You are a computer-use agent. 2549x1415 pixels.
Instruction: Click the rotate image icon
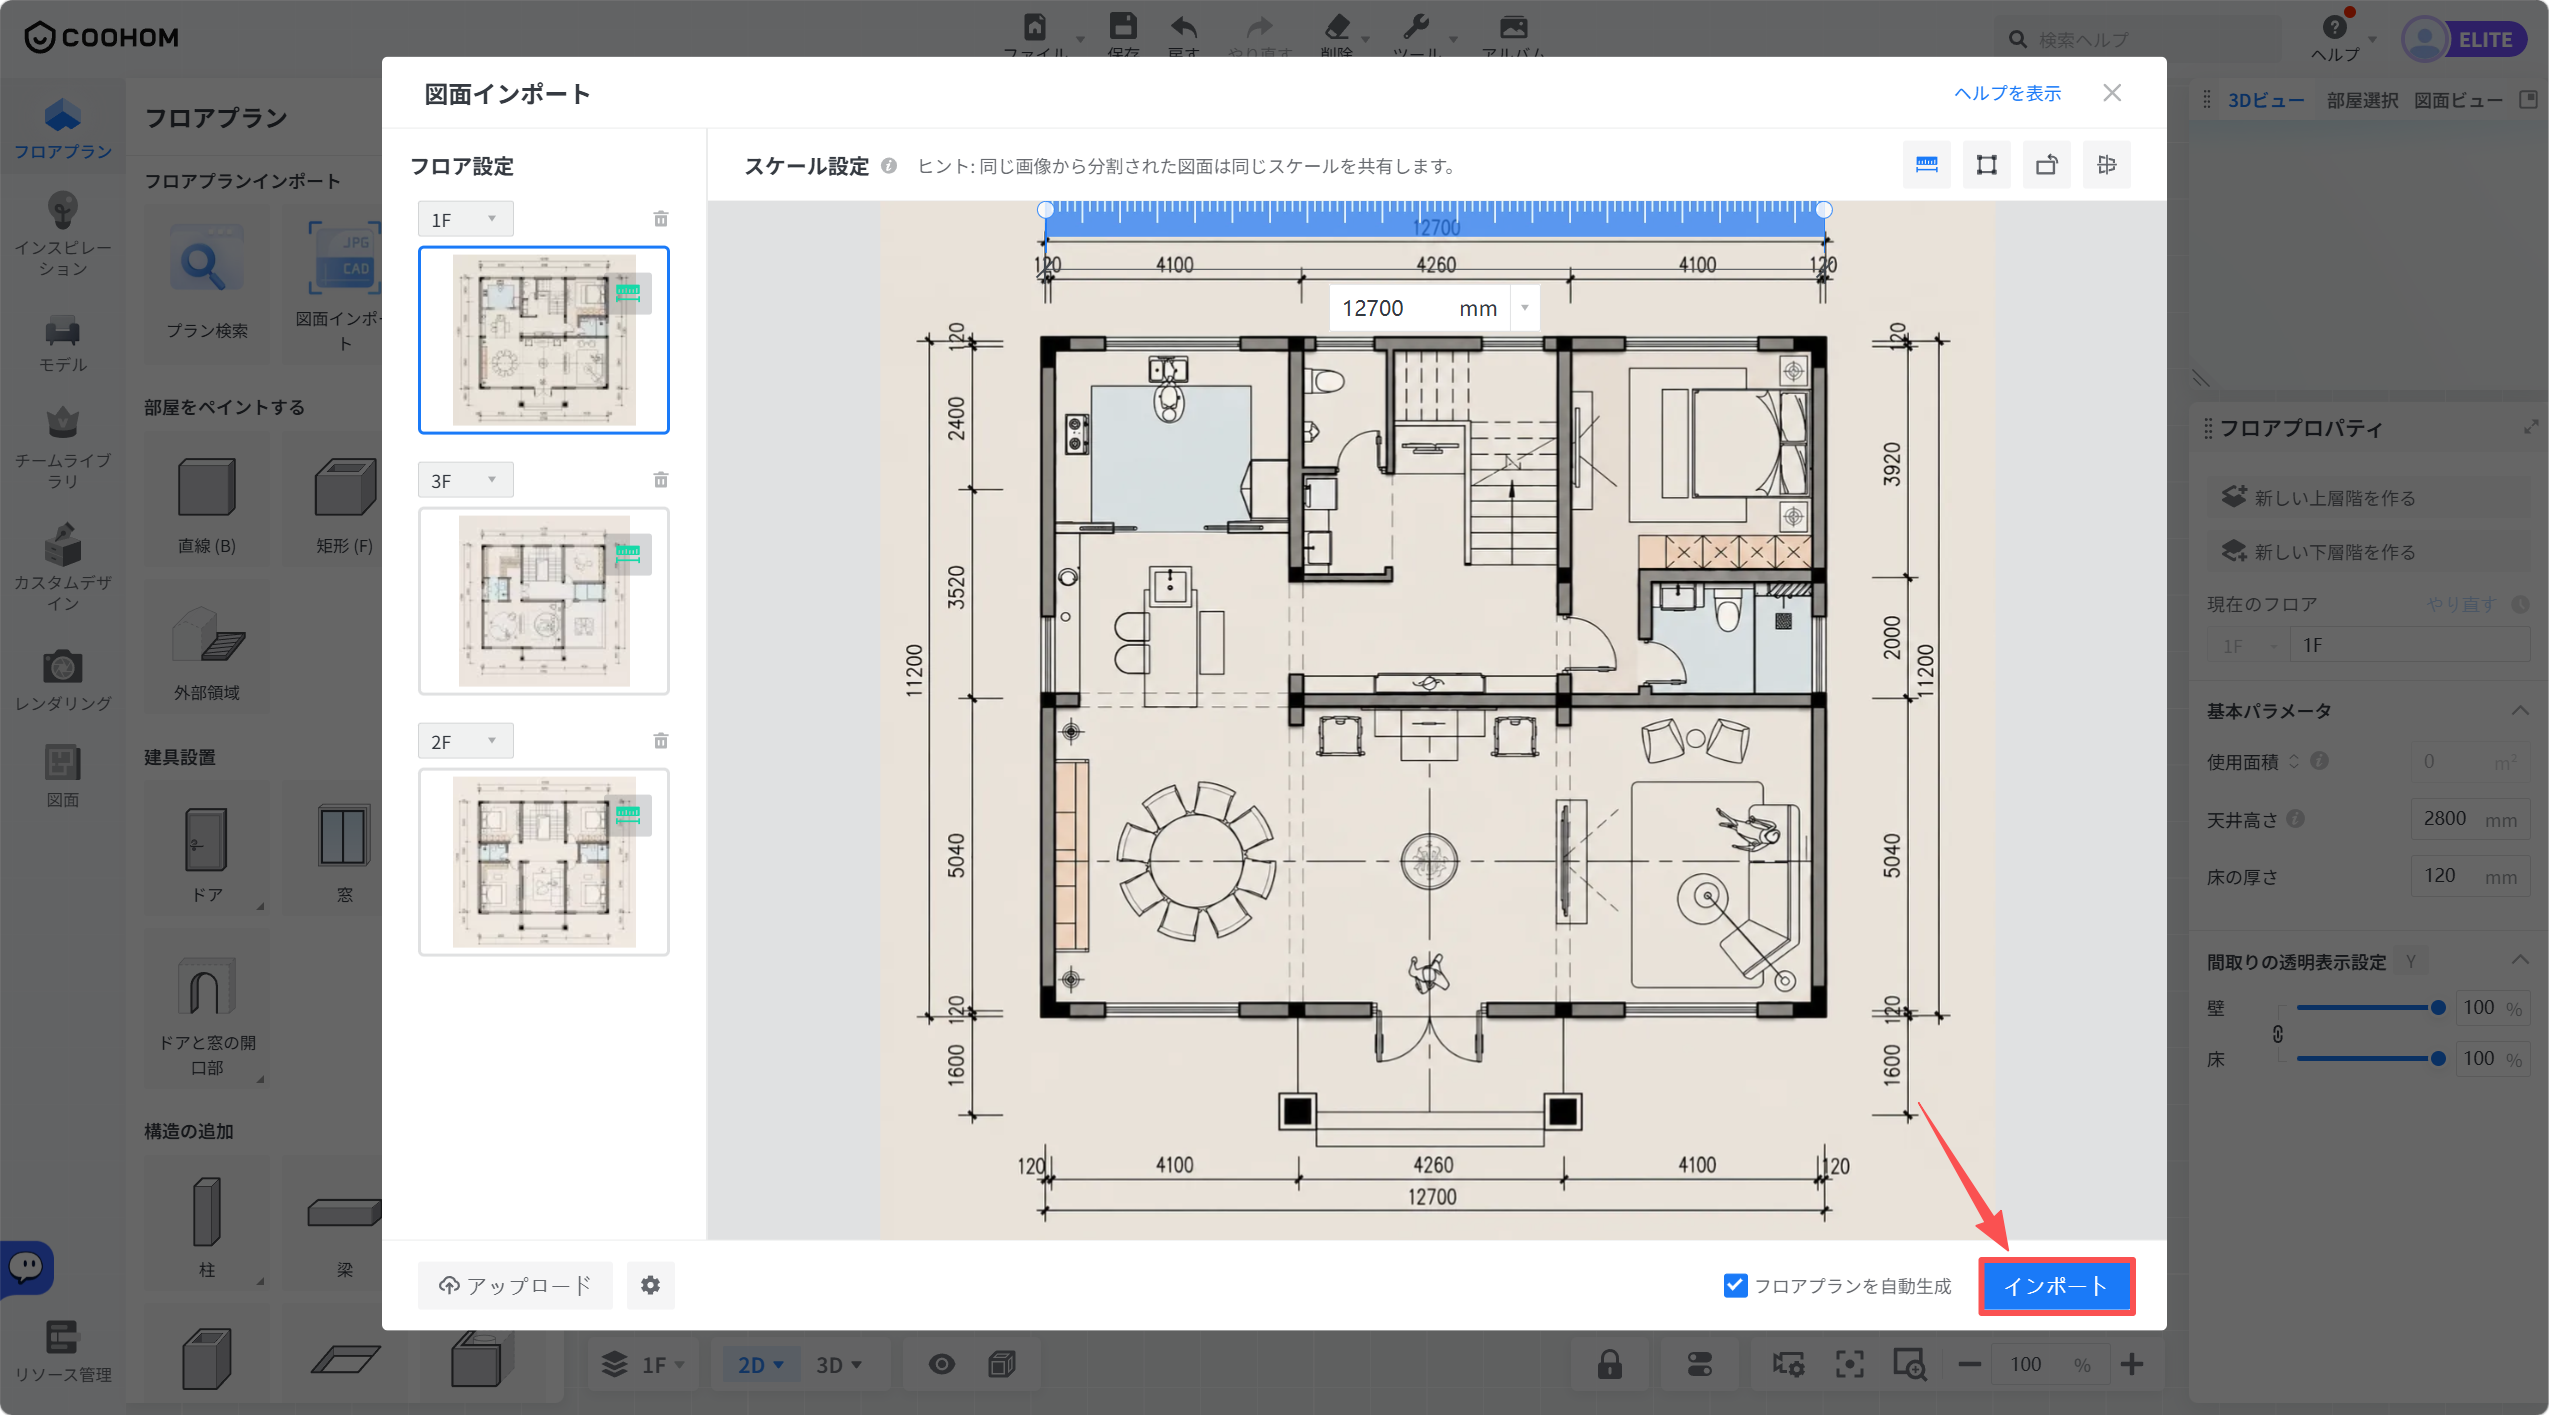pyautogui.click(x=2046, y=165)
